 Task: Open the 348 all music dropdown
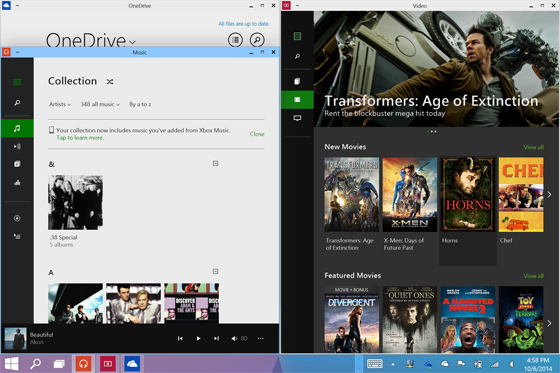point(100,104)
